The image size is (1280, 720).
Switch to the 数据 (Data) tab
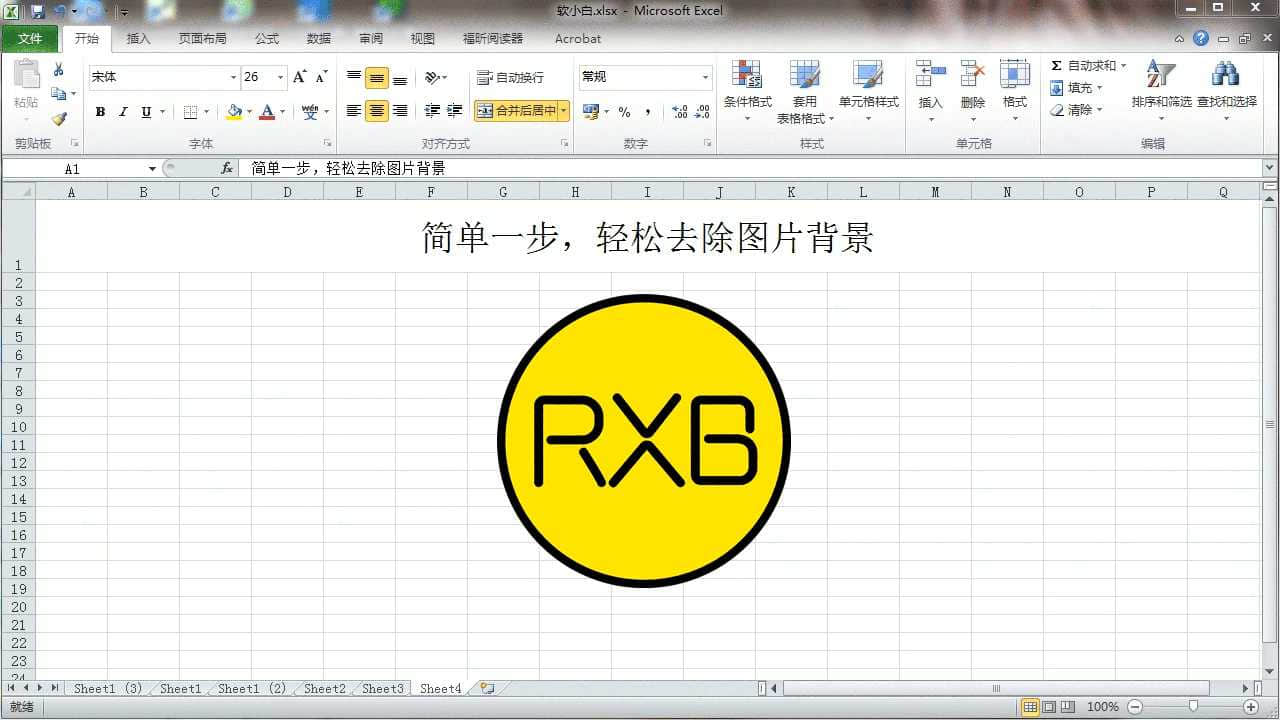(x=319, y=39)
